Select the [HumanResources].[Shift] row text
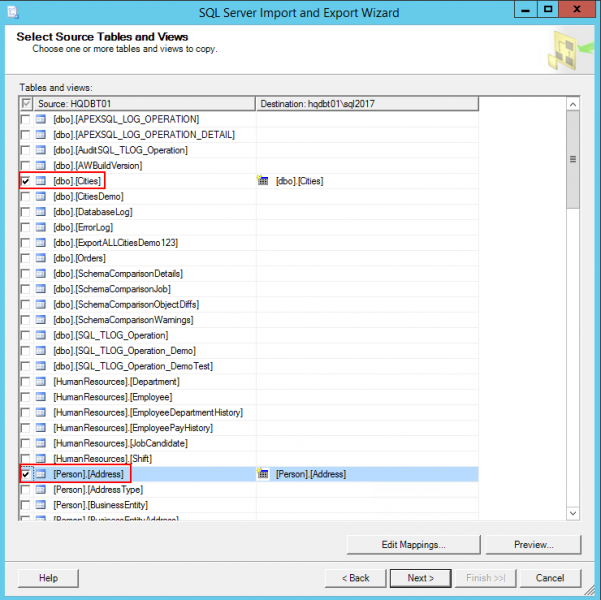The width and height of the screenshot is (601, 600). pos(103,459)
